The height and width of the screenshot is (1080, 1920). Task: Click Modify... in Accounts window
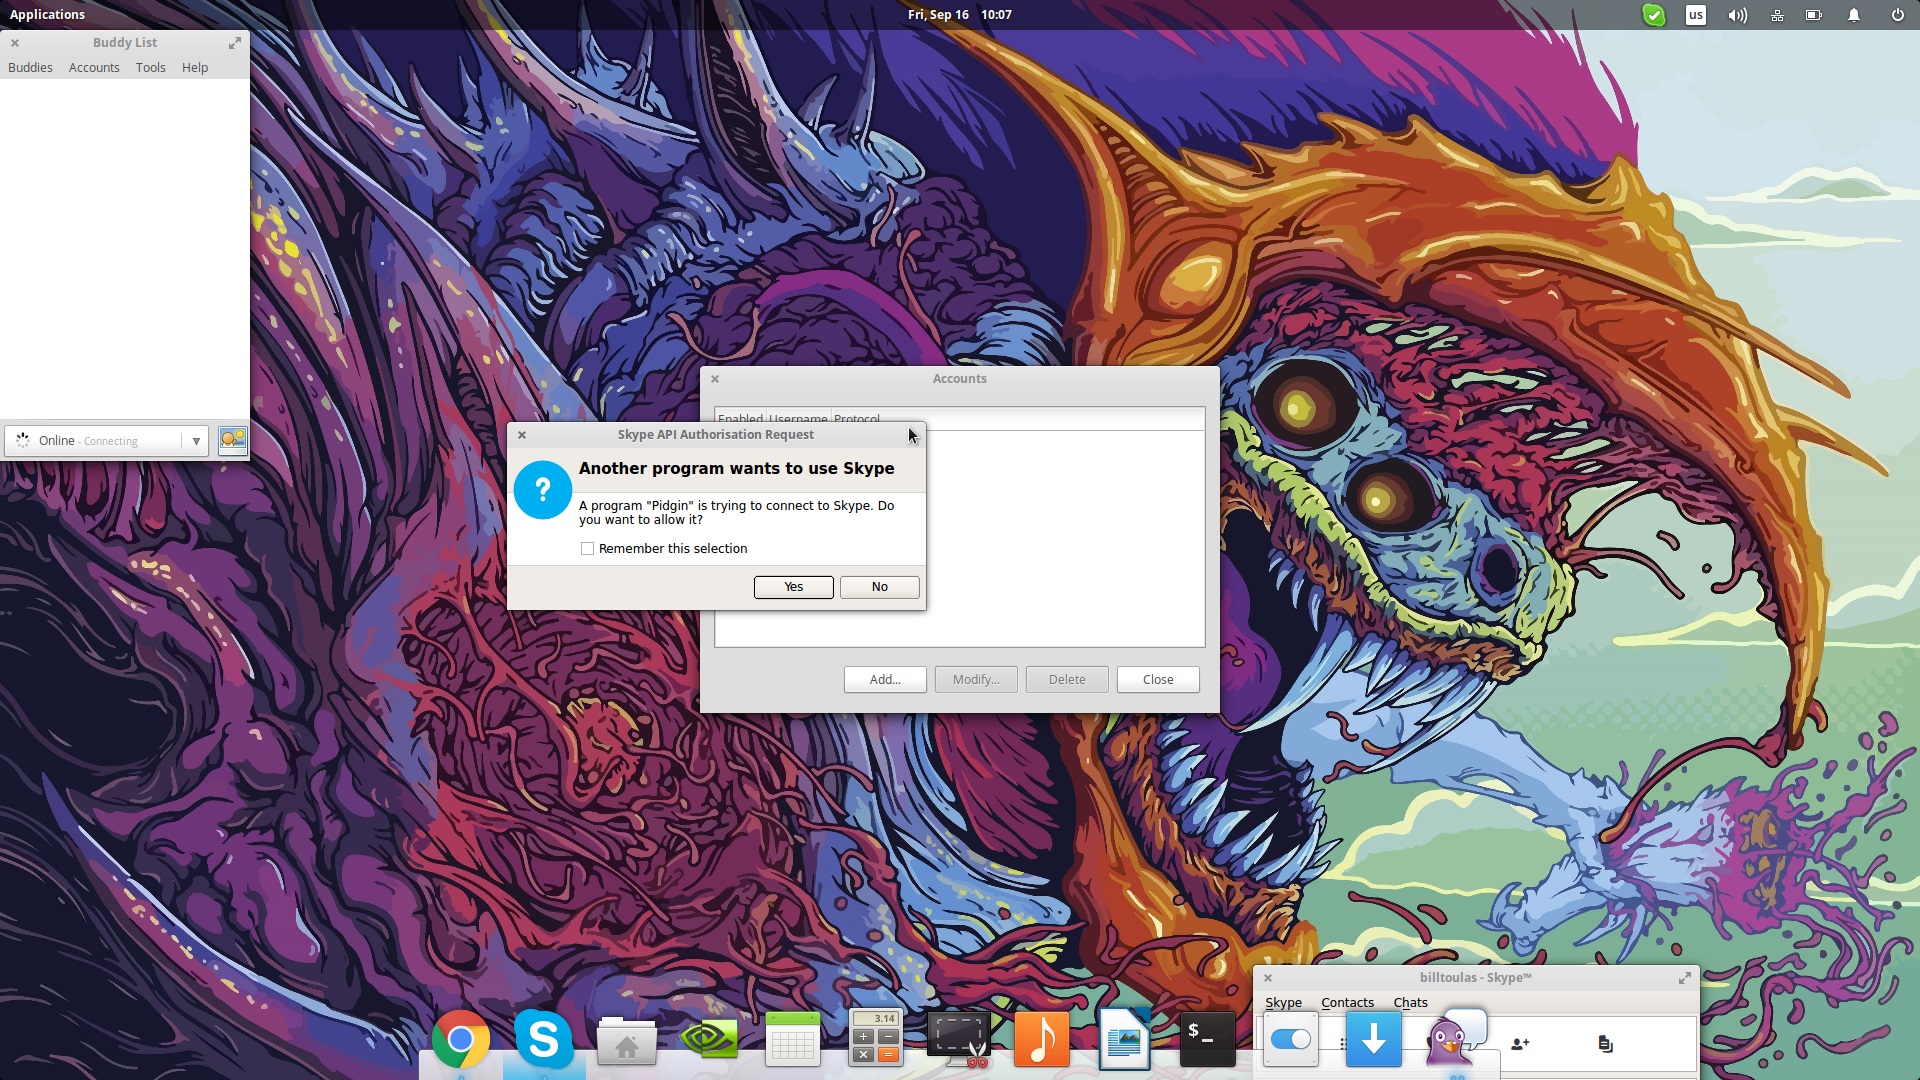click(976, 680)
